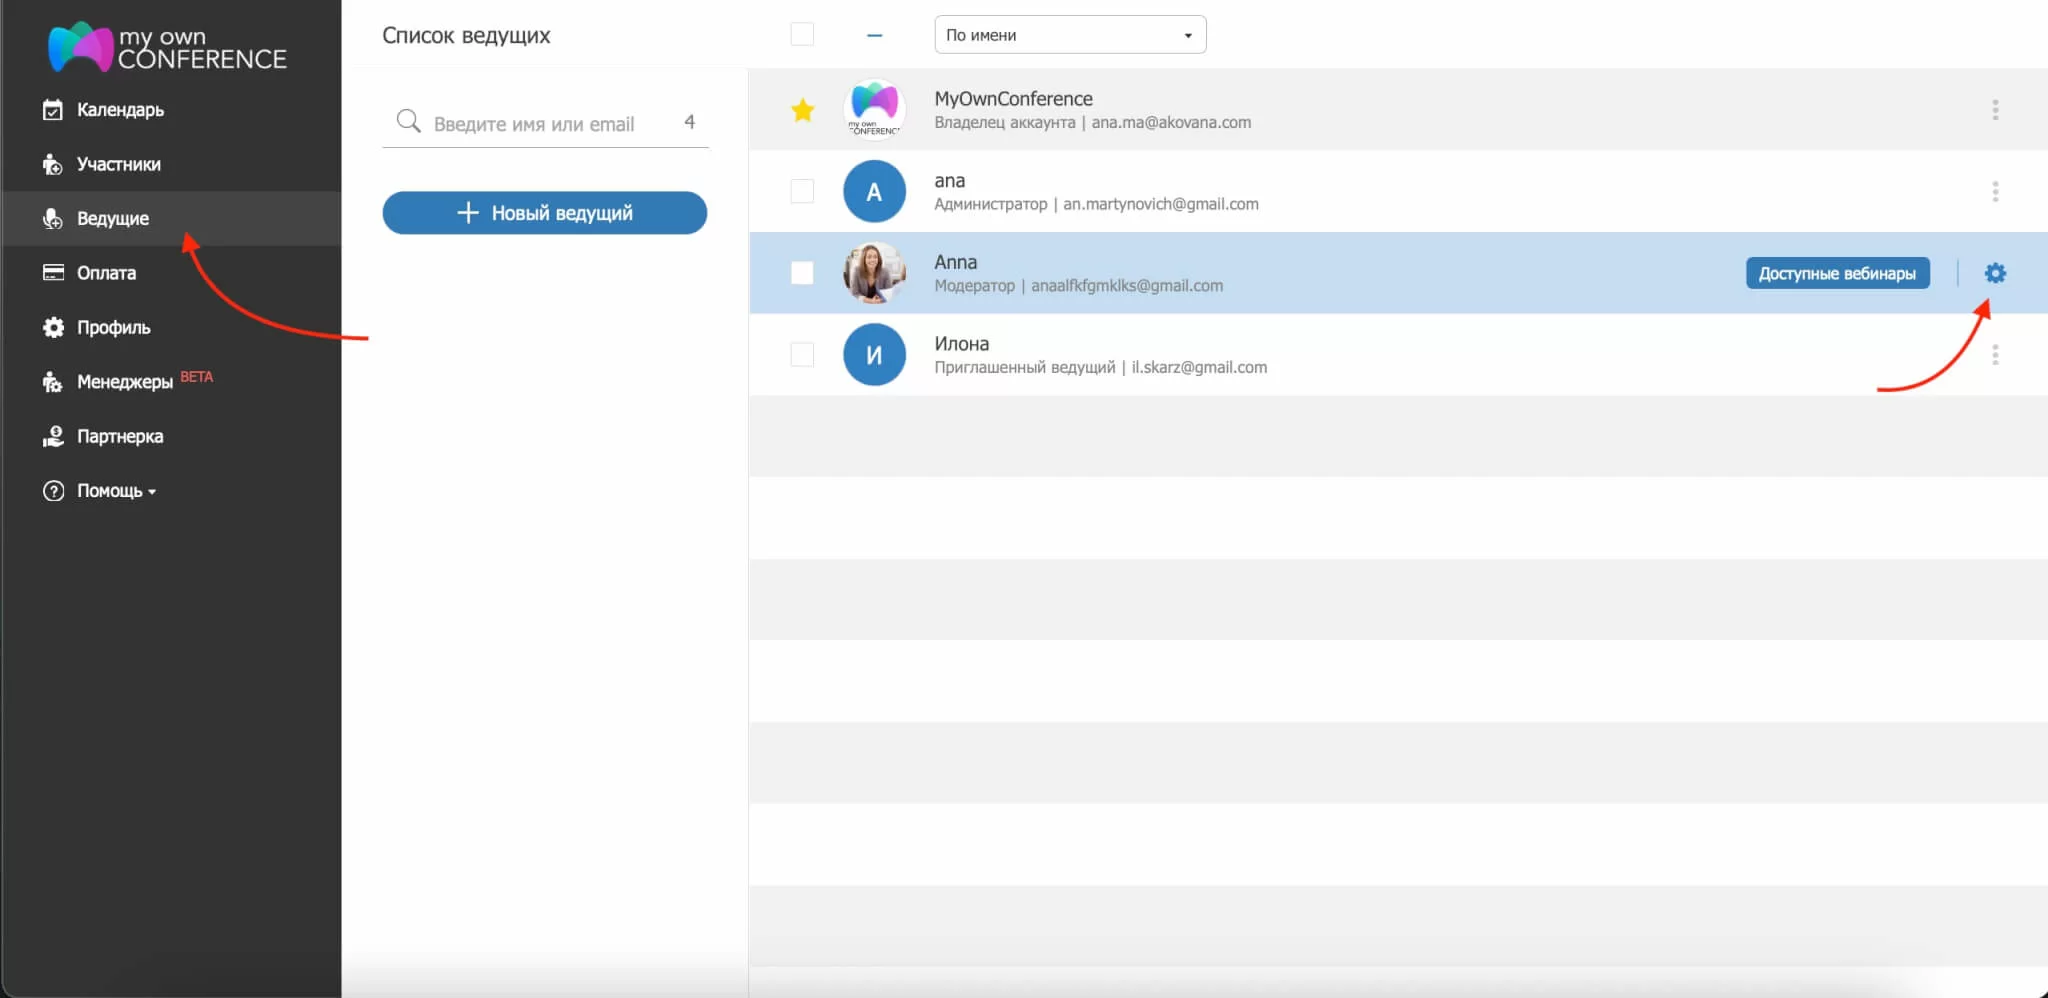Open three-dot menu for MyOwnConference owner
2048x998 pixels.
click(x=1994, y=110)
